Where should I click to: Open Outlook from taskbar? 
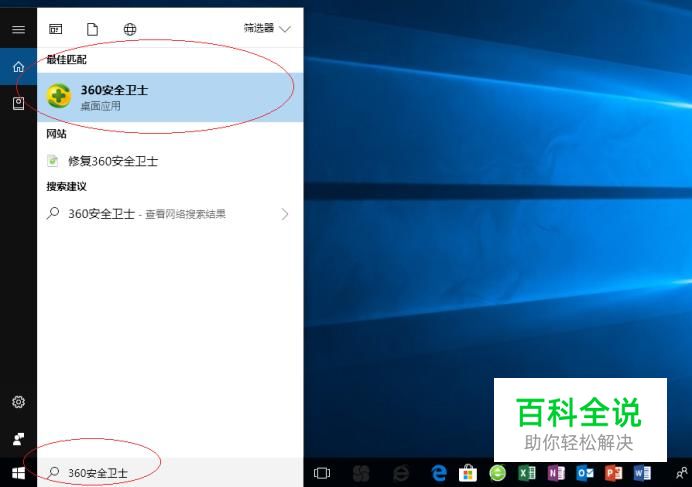click(x=585, y=473)
